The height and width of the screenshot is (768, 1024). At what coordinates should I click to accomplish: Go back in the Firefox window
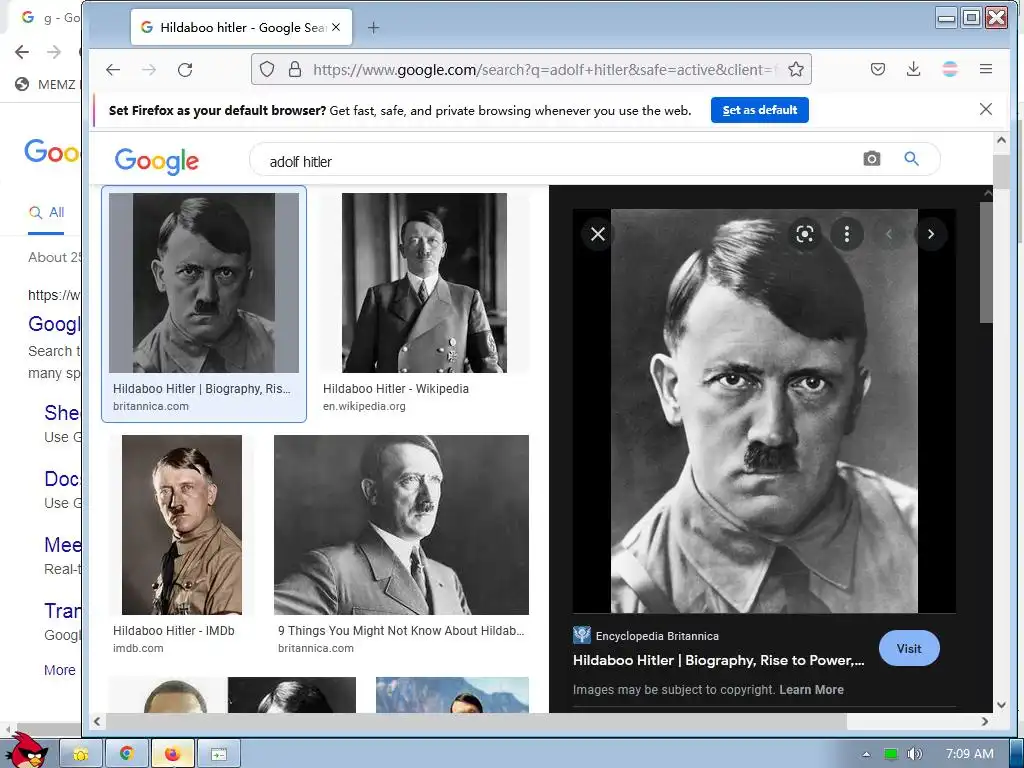point(113,70)
